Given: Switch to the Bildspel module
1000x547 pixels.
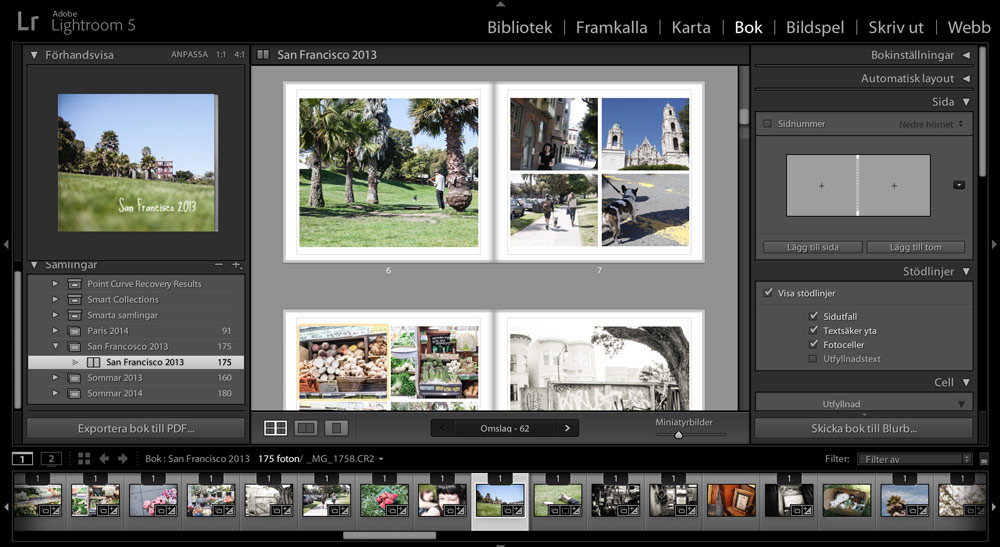Looking at the screenshot, I should coord(814,27).
